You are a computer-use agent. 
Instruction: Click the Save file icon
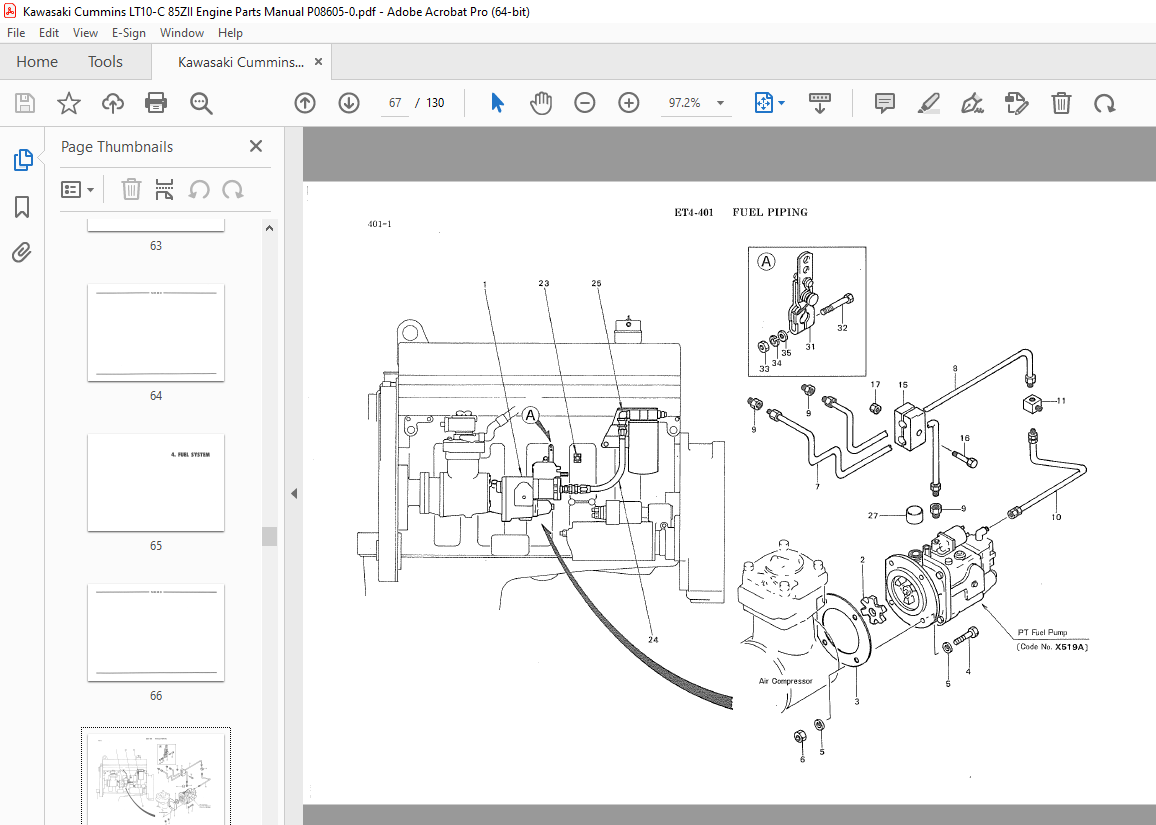[x=25, y=103]
